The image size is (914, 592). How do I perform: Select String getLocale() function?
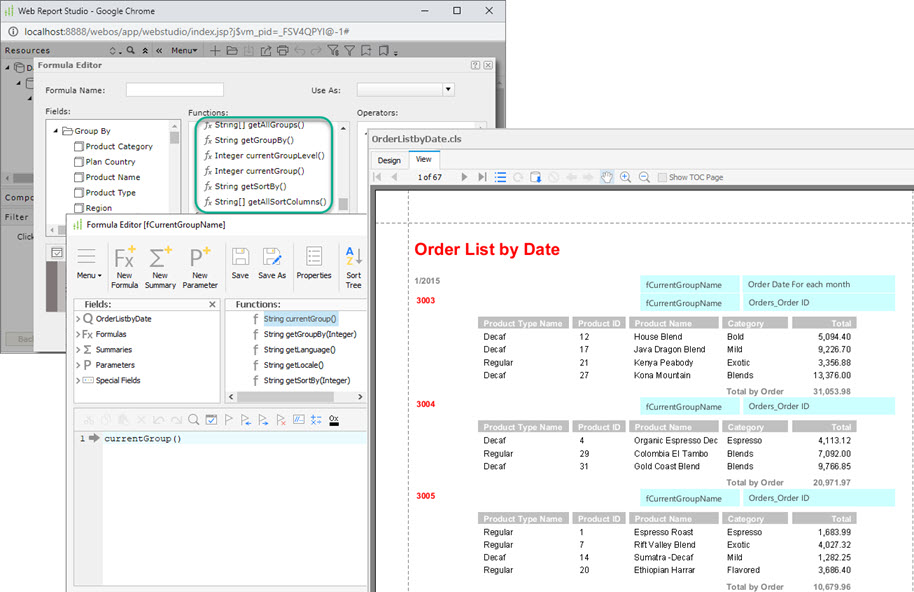(293, 365)
